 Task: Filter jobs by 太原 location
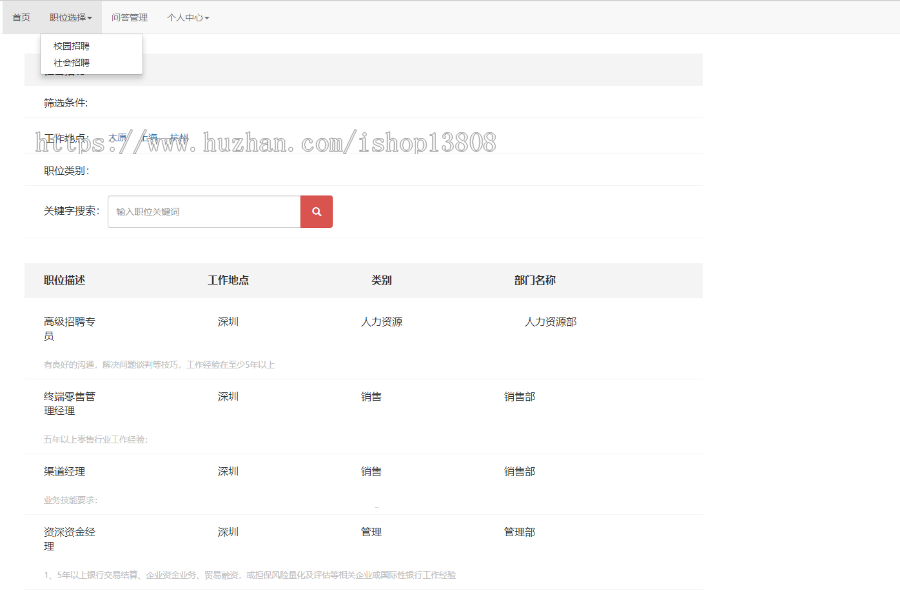tap(118, 132)
